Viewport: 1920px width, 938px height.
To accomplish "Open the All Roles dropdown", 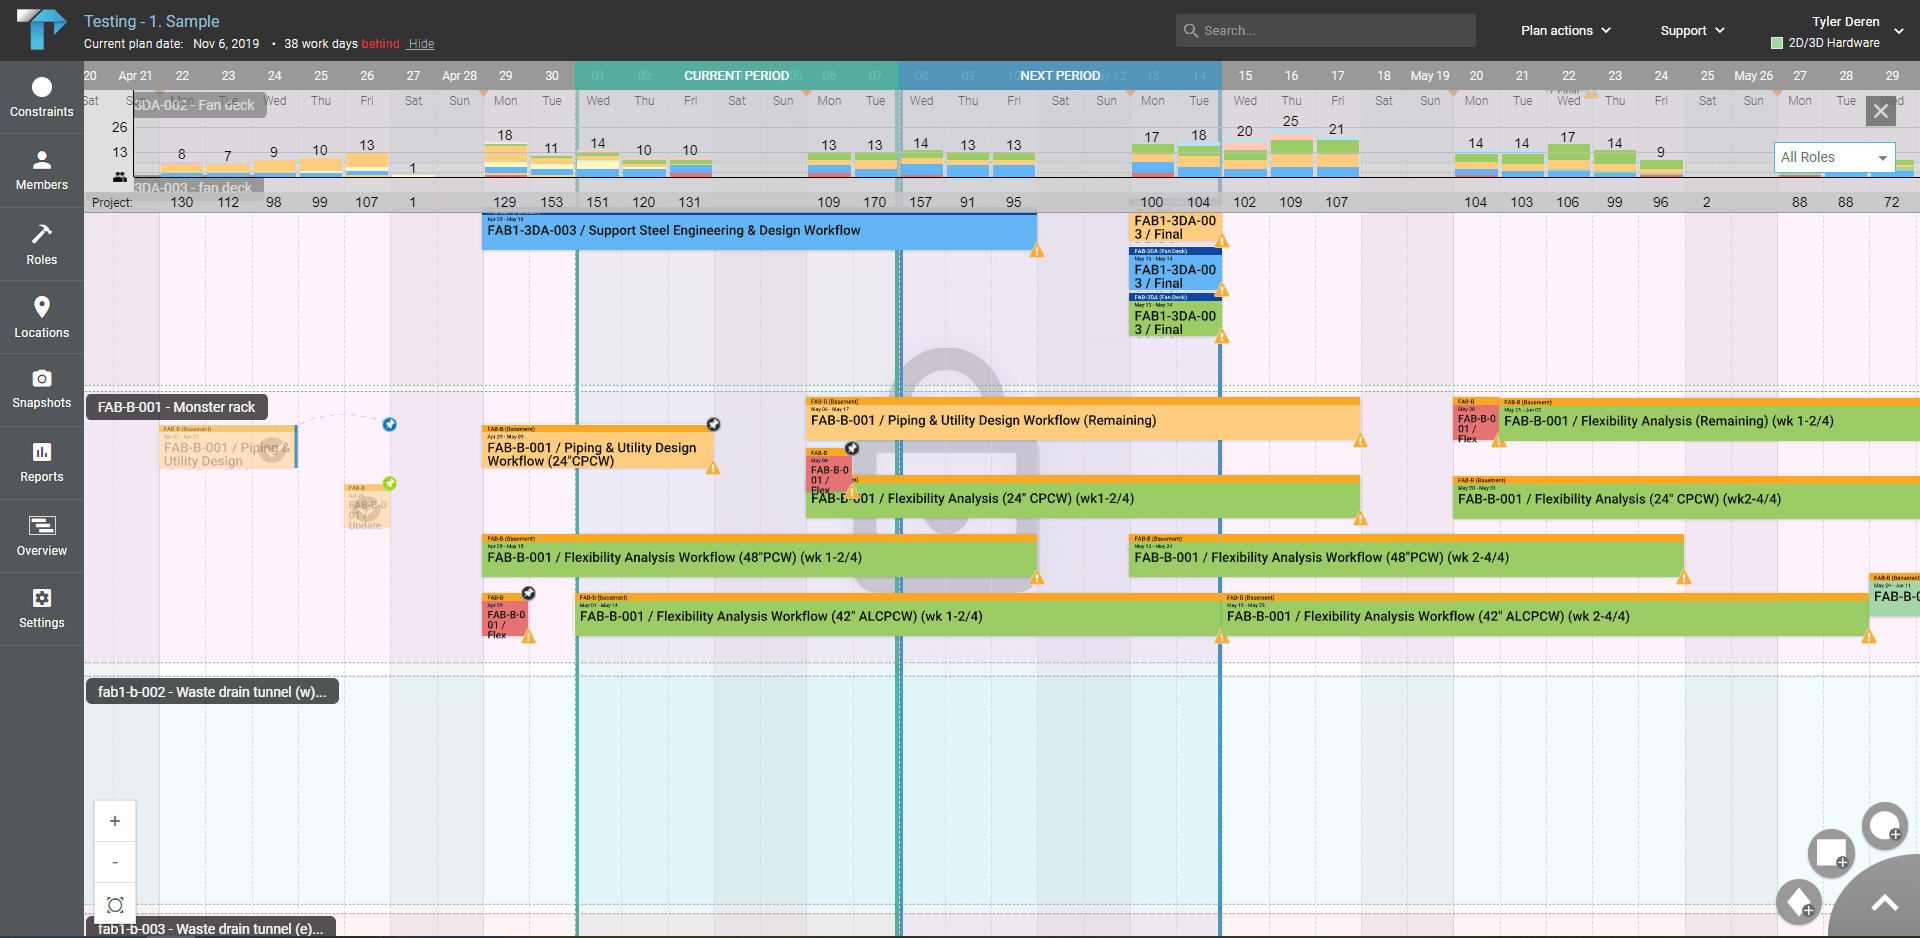I will 1834,157.
